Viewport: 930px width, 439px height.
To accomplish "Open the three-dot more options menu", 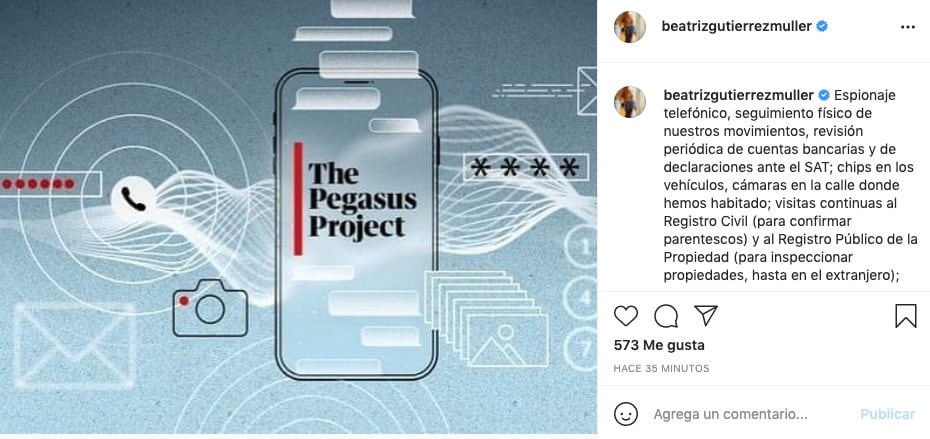I will [907, 27].
